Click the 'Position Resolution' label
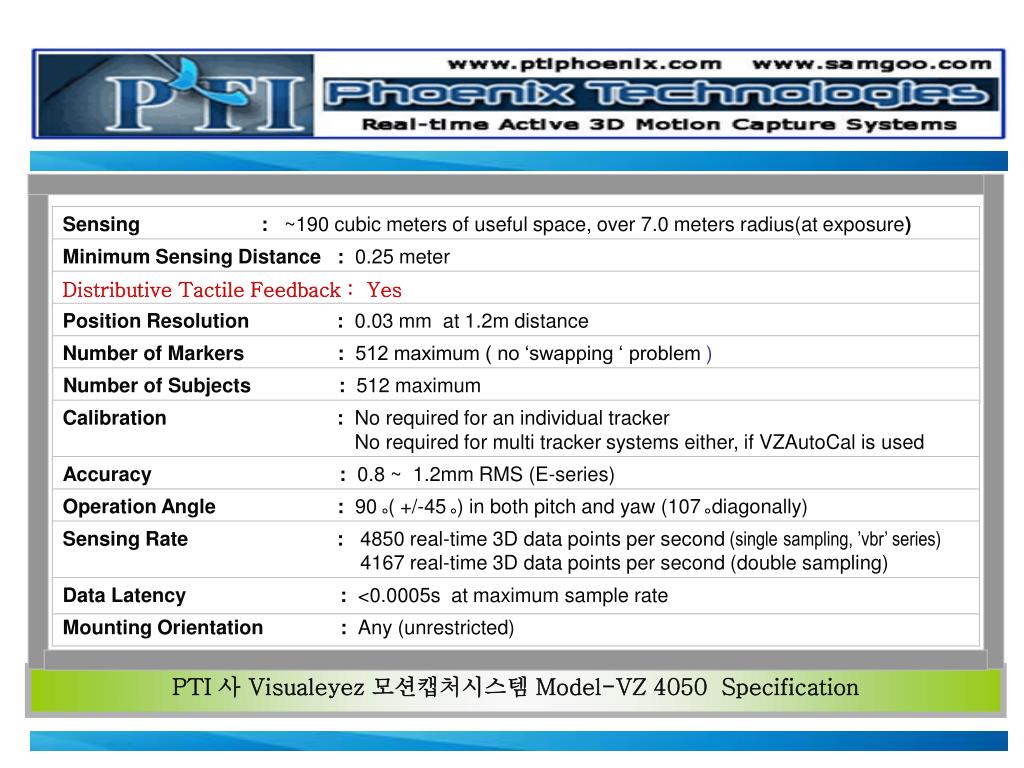Image resolution: width=1024 pixels, height=768 pixels. (155, 321)
